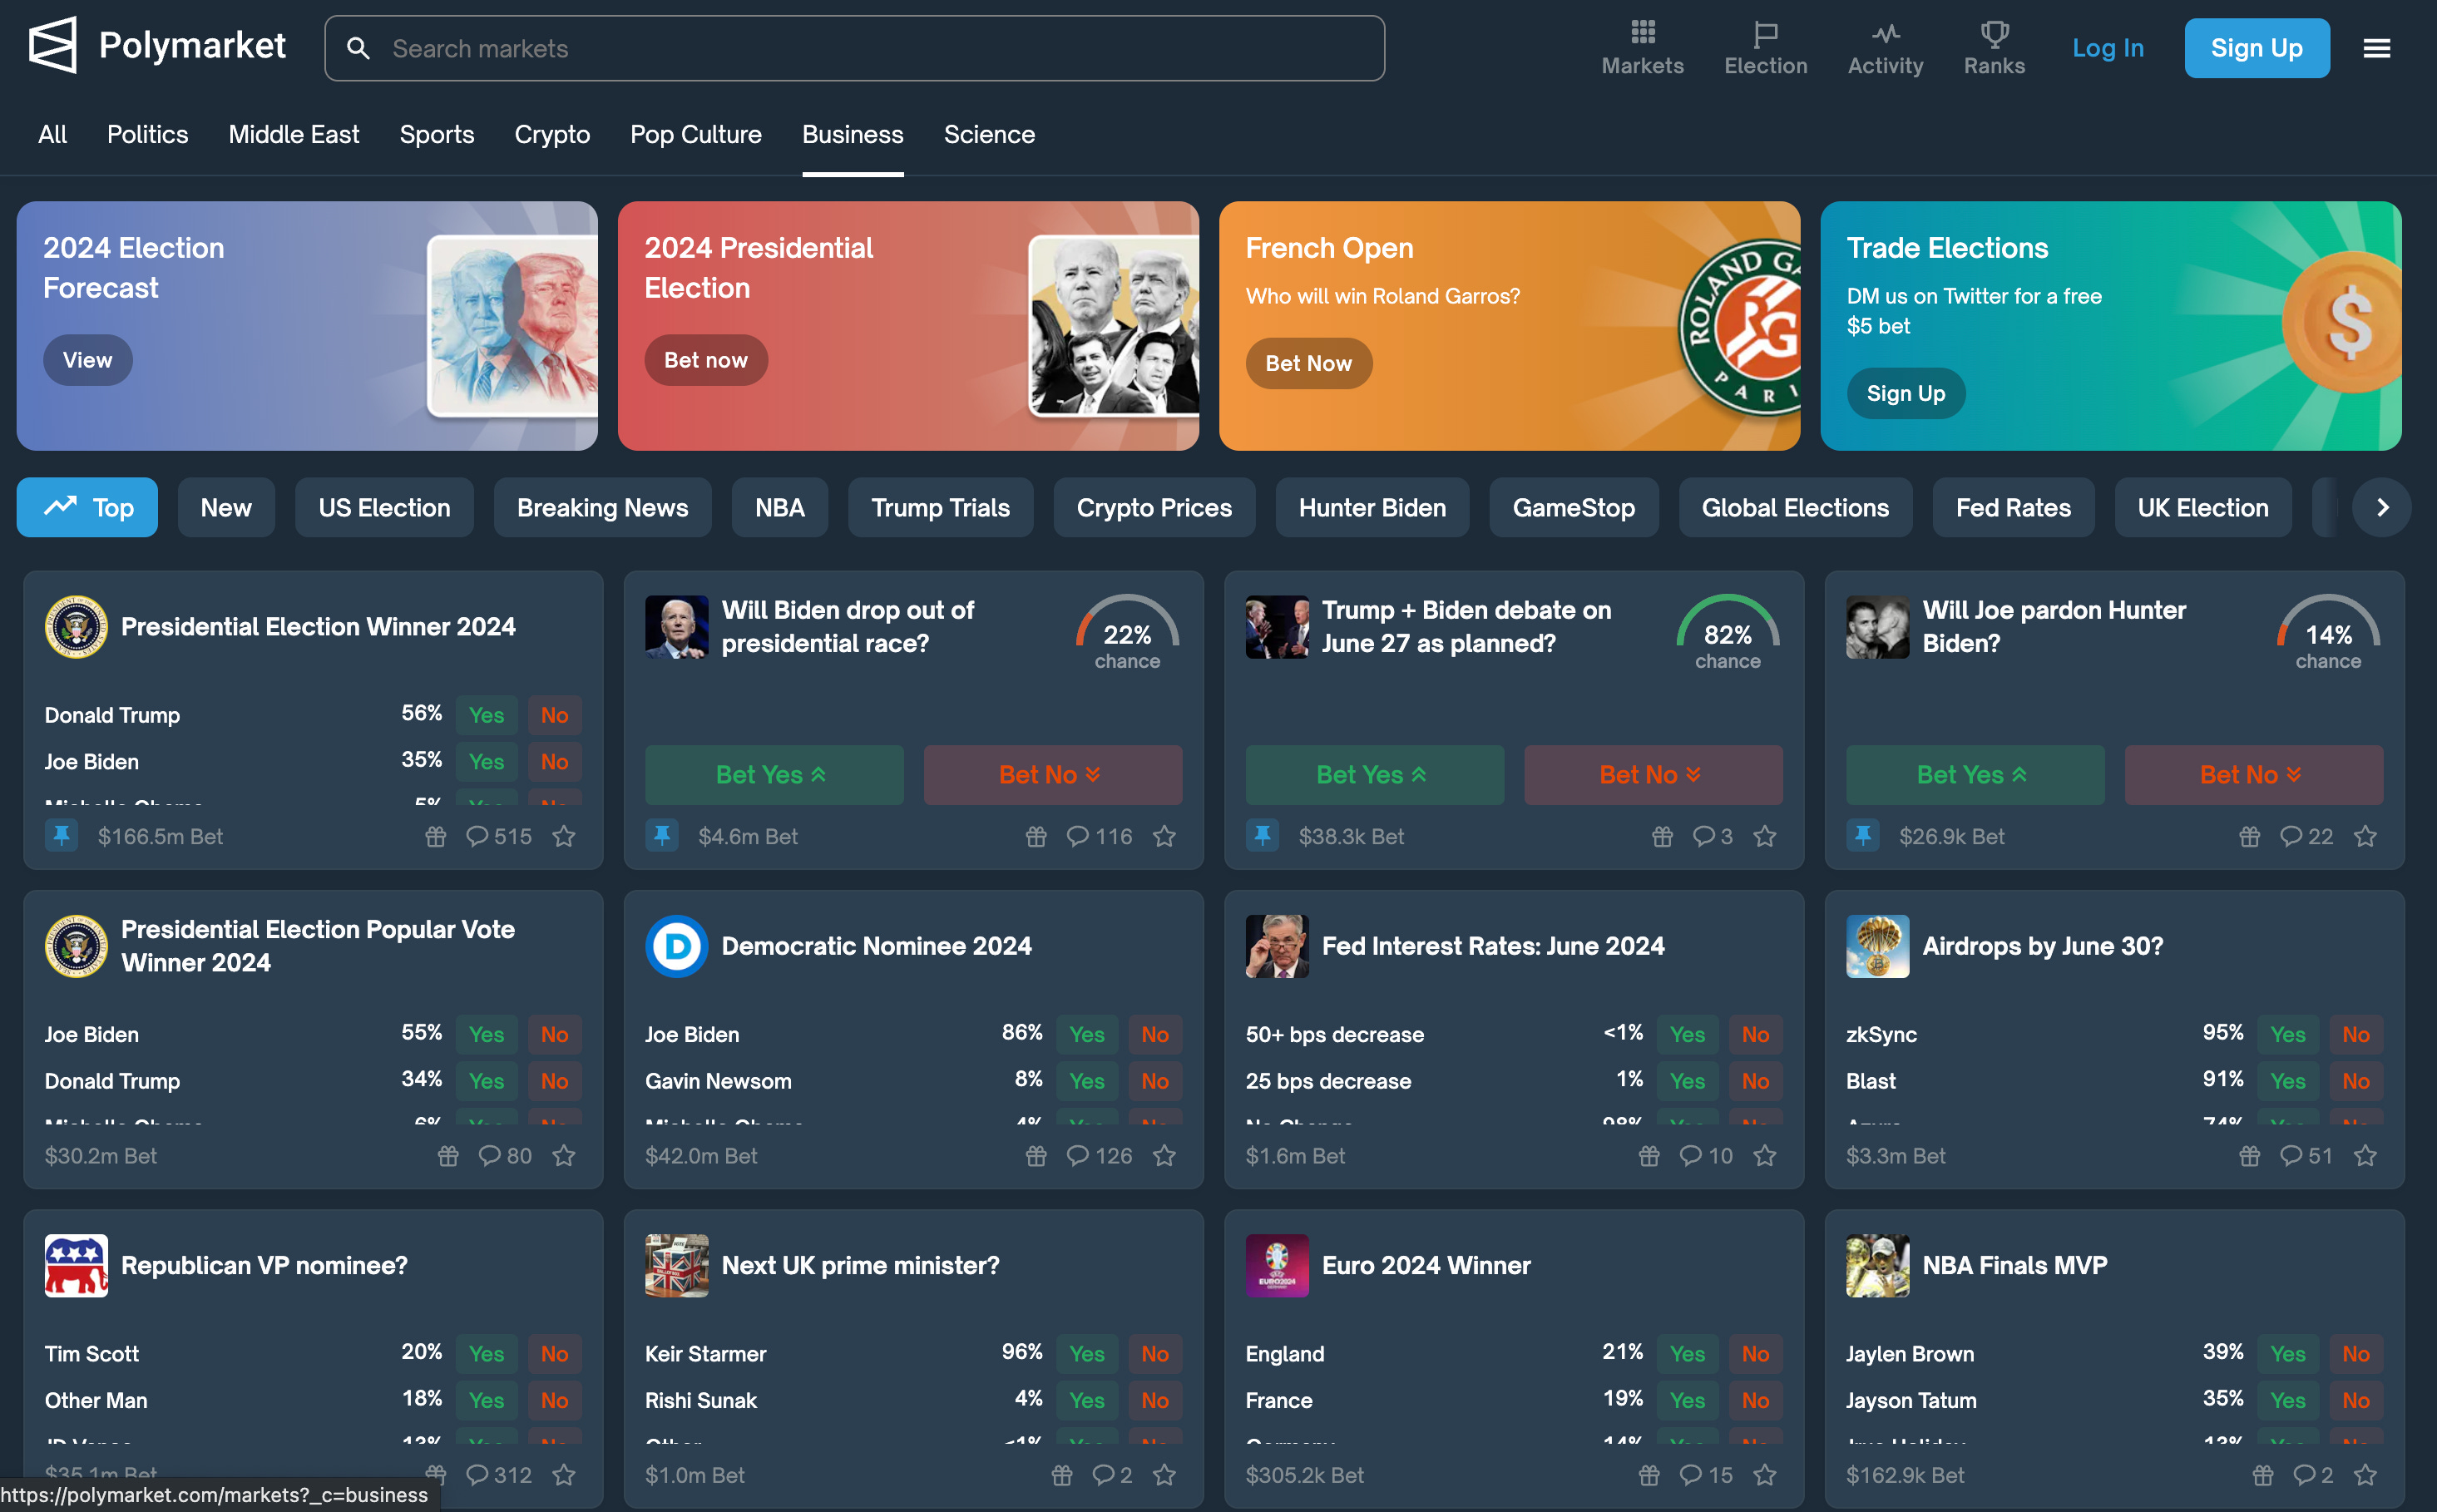2437x1512 pixels.
Task: Click the 14% chance gauge
Action: coord(2328,632)
